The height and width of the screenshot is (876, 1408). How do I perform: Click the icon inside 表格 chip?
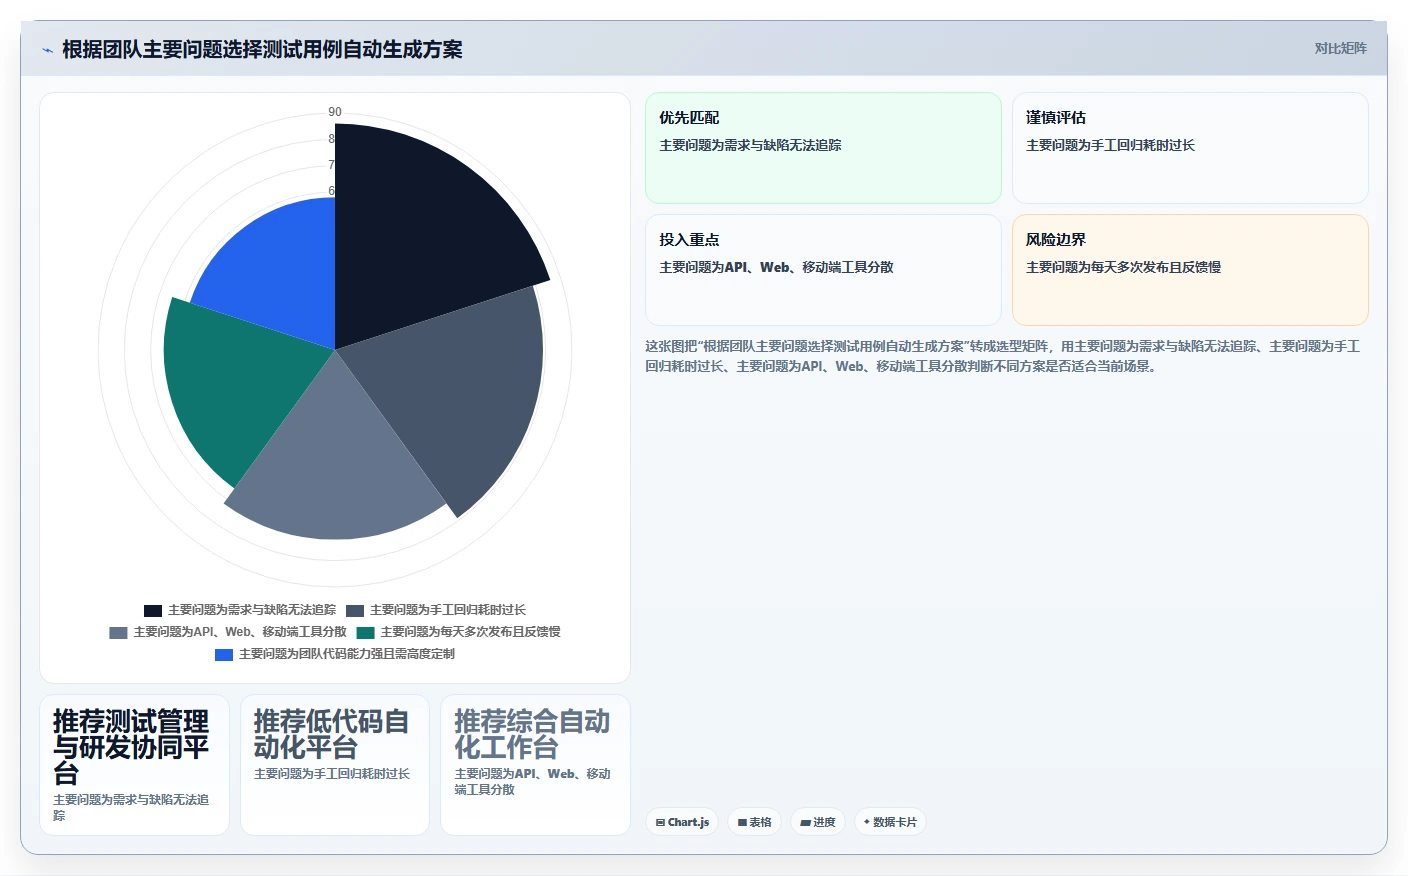click(742, 823)
